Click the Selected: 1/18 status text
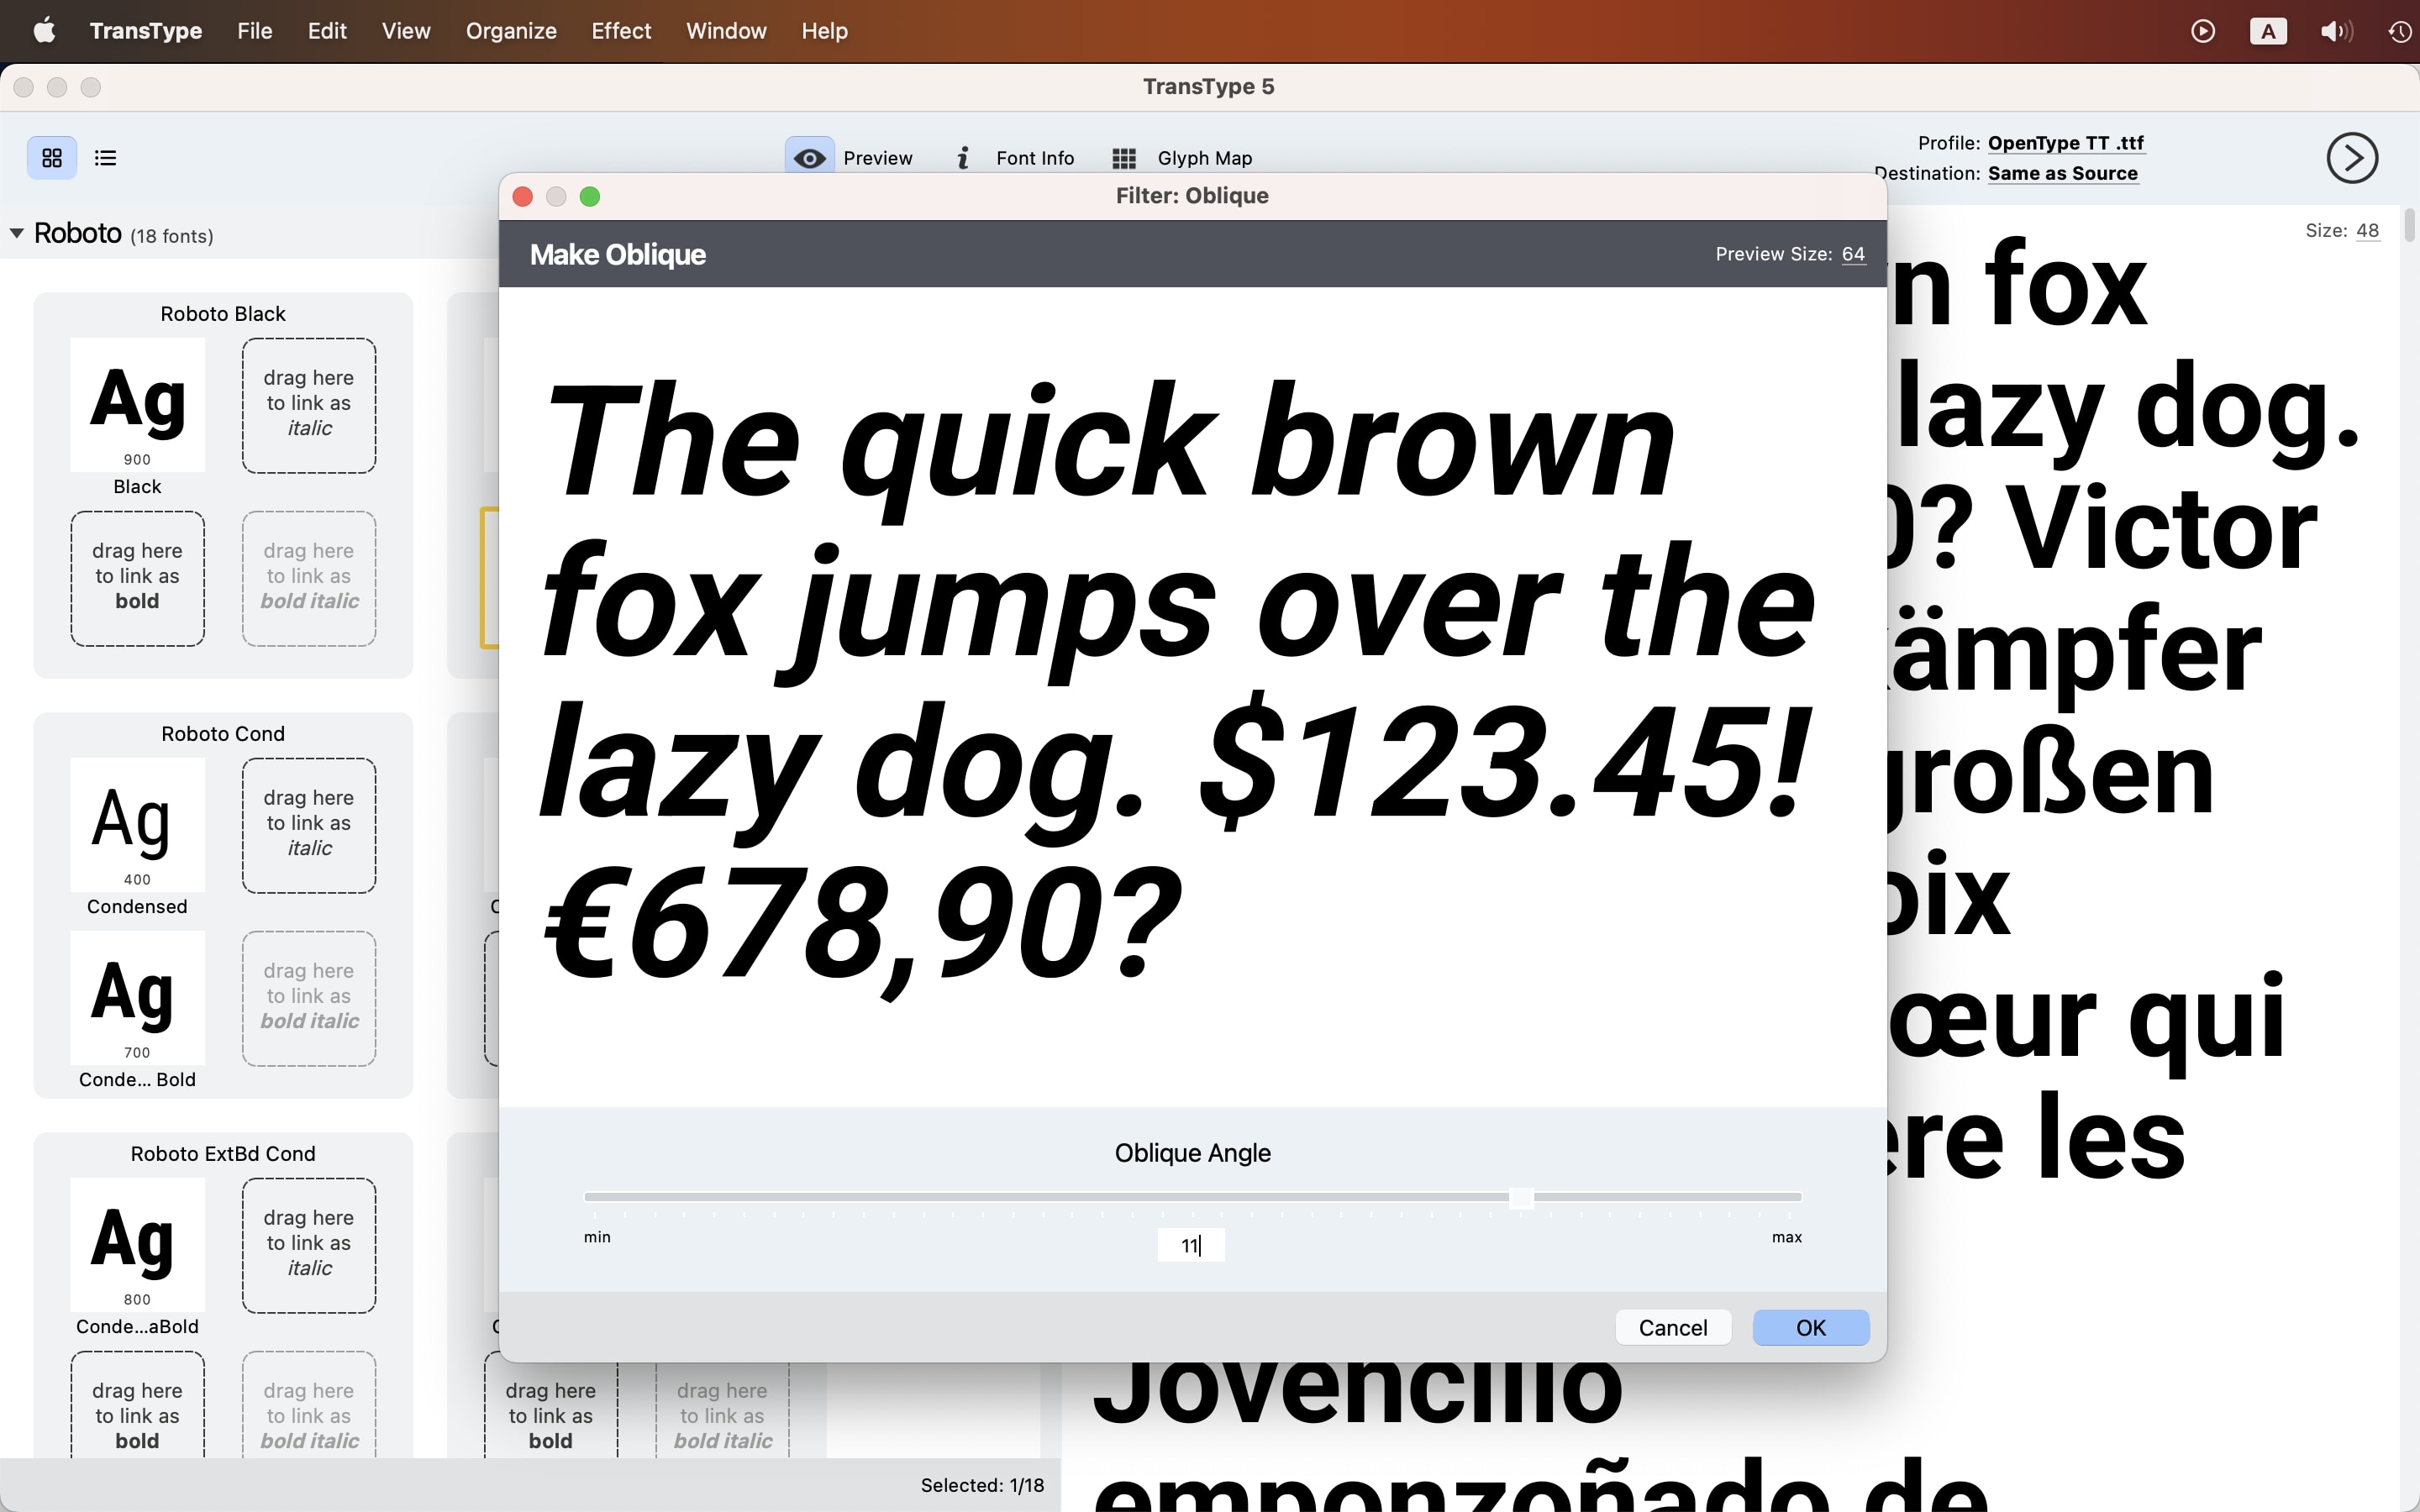This screenshot has width=2420, height=1512. tap(982, 1485)
